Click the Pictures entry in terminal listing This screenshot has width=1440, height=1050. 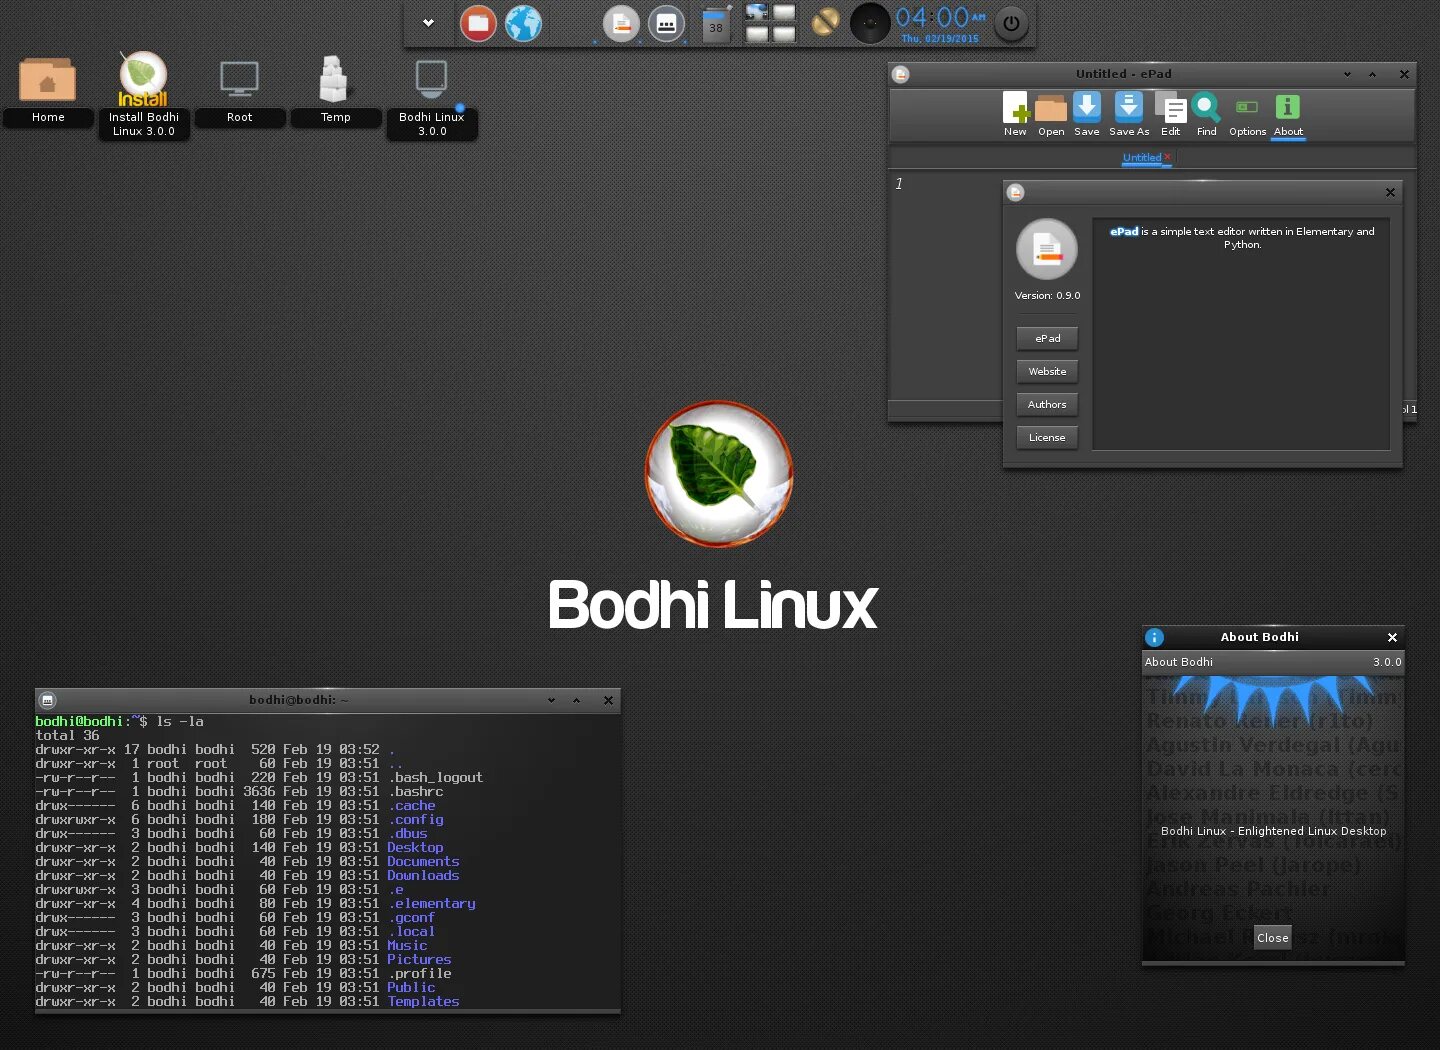(419, 959)
